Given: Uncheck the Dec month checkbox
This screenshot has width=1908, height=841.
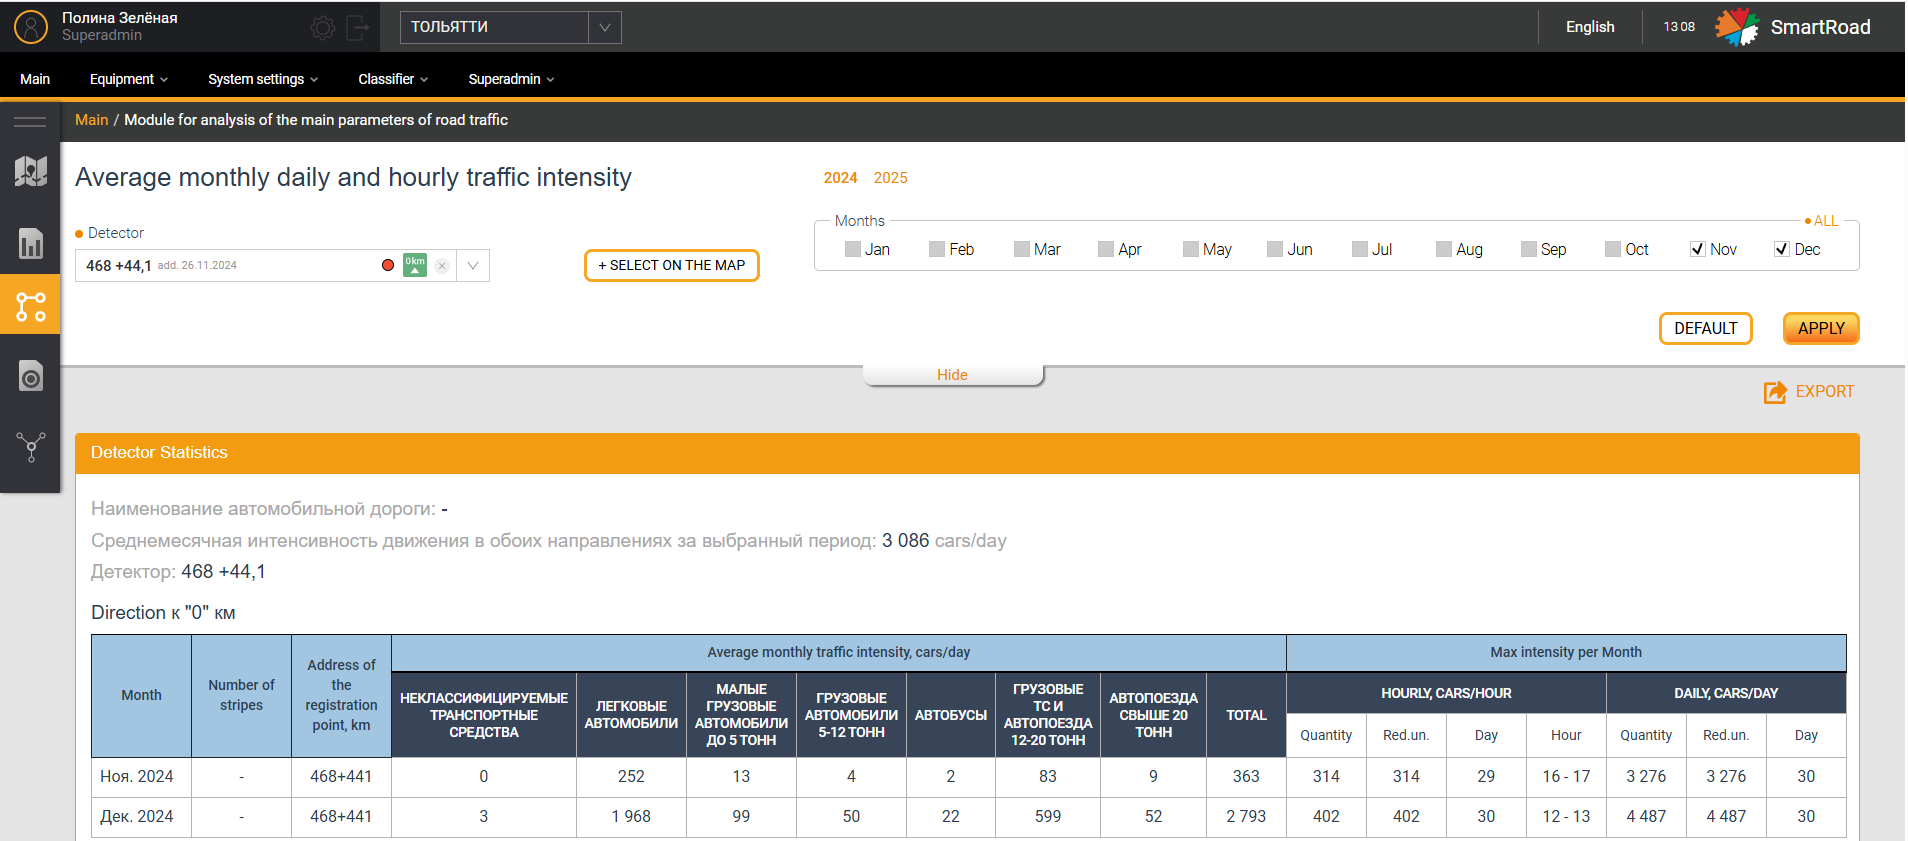Looking at the screenshot, I should pyautogui.click(x=1782, y=249).
